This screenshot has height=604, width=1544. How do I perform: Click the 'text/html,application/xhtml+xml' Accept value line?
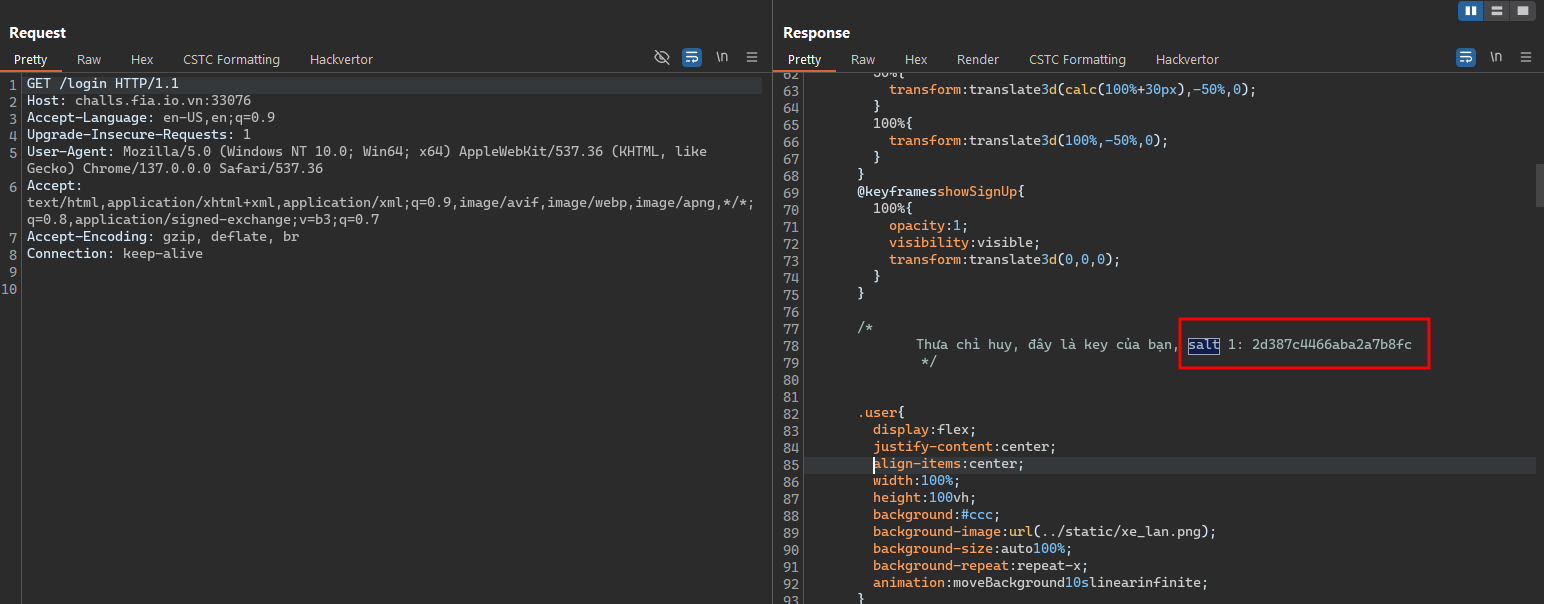point(391,203)
